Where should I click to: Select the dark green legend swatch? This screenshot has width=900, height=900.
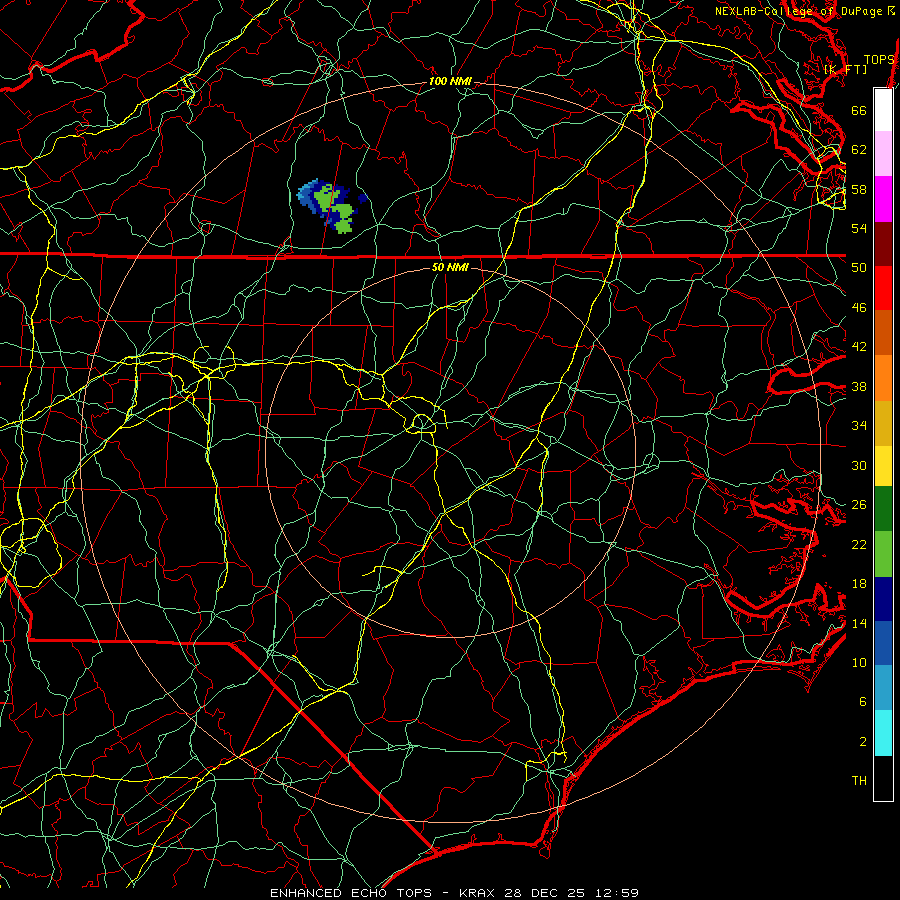point(883,509)
